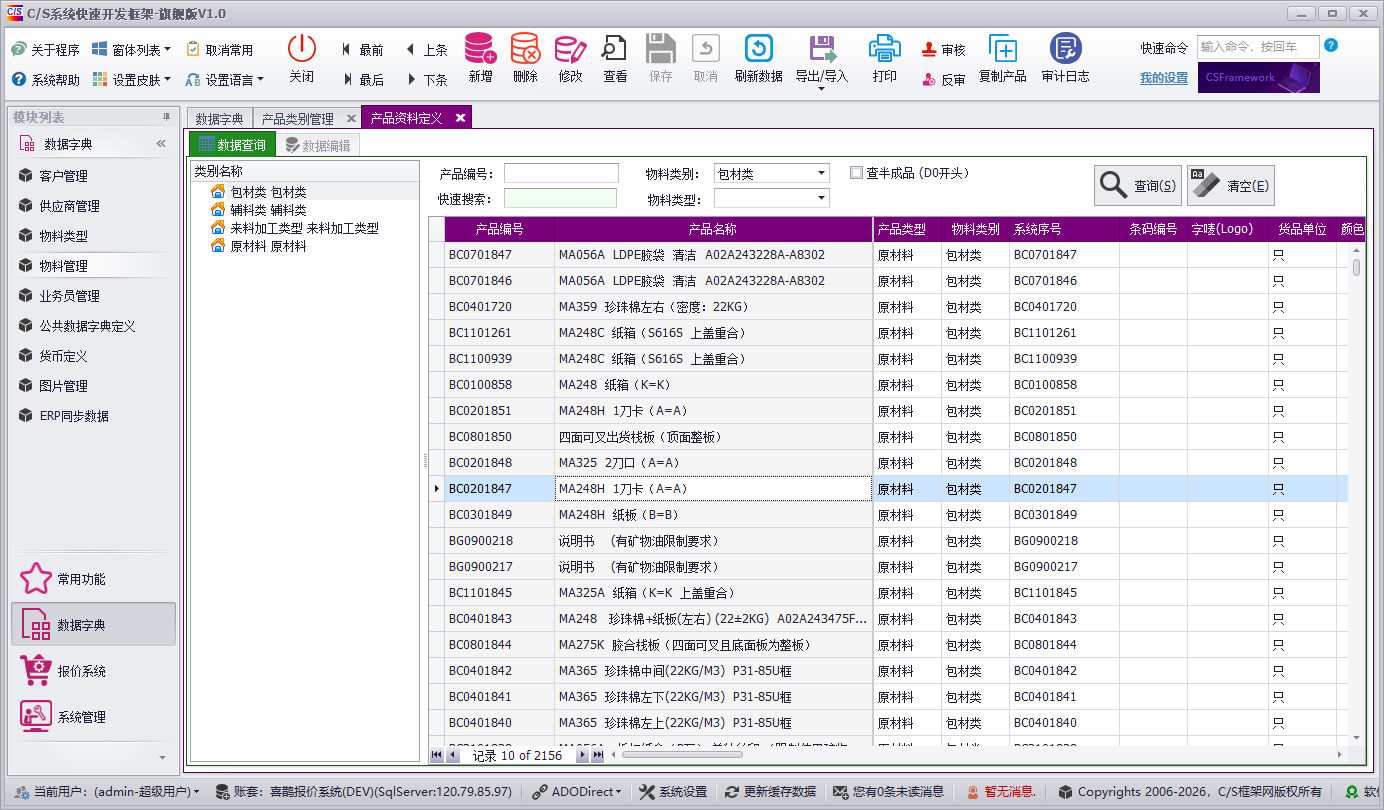Tick the 查半成品 (D0开头) checkbox
Image resolution: width=1384 pixels, height=810 pixels.
(x=856, y=172)
